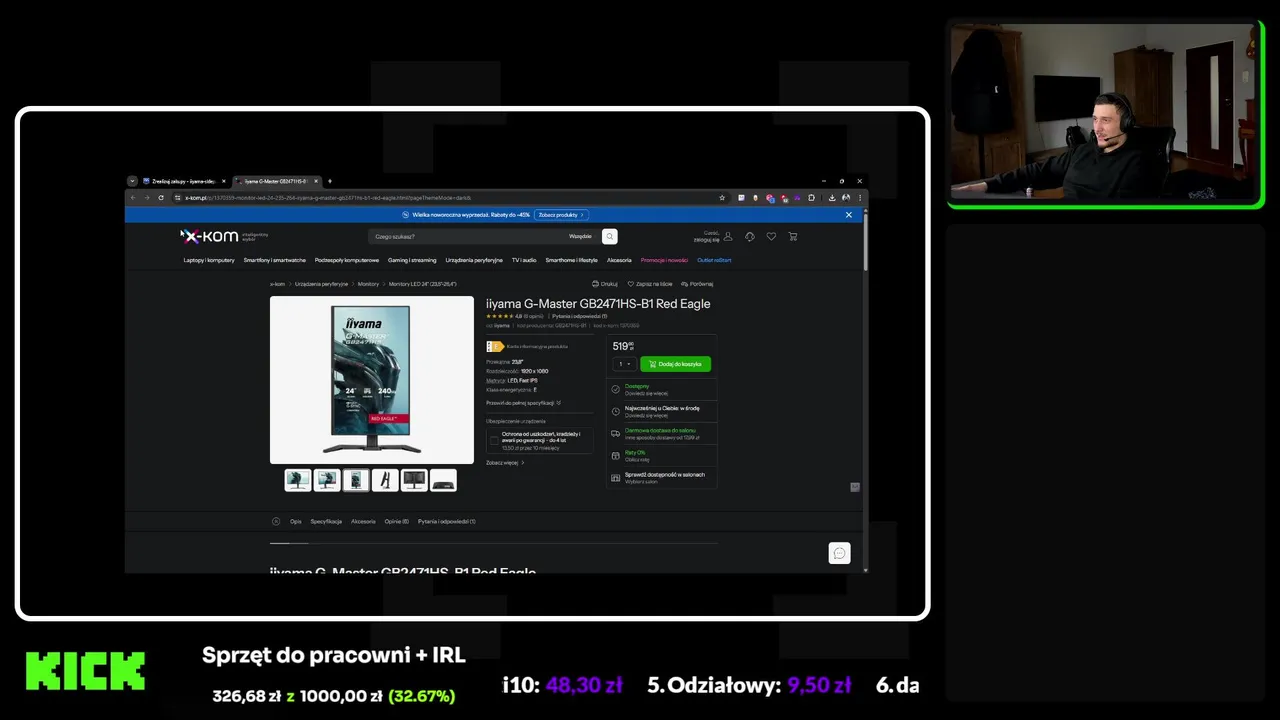Expand 'Zobacz więcej' under insurance
This screenshot has width=1280, height=720.
tap(505, 462)
